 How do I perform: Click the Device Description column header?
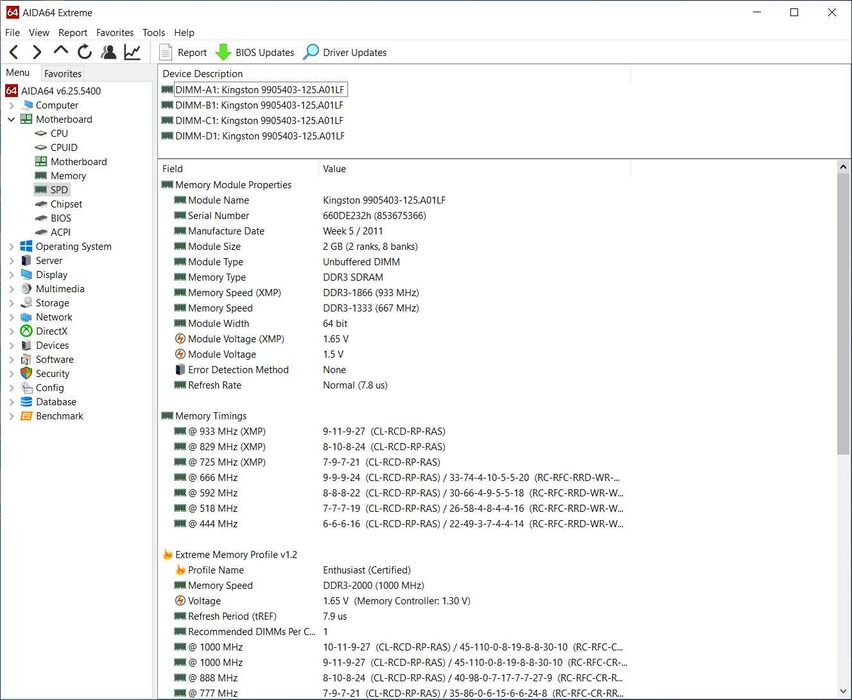tap(394, 73)
